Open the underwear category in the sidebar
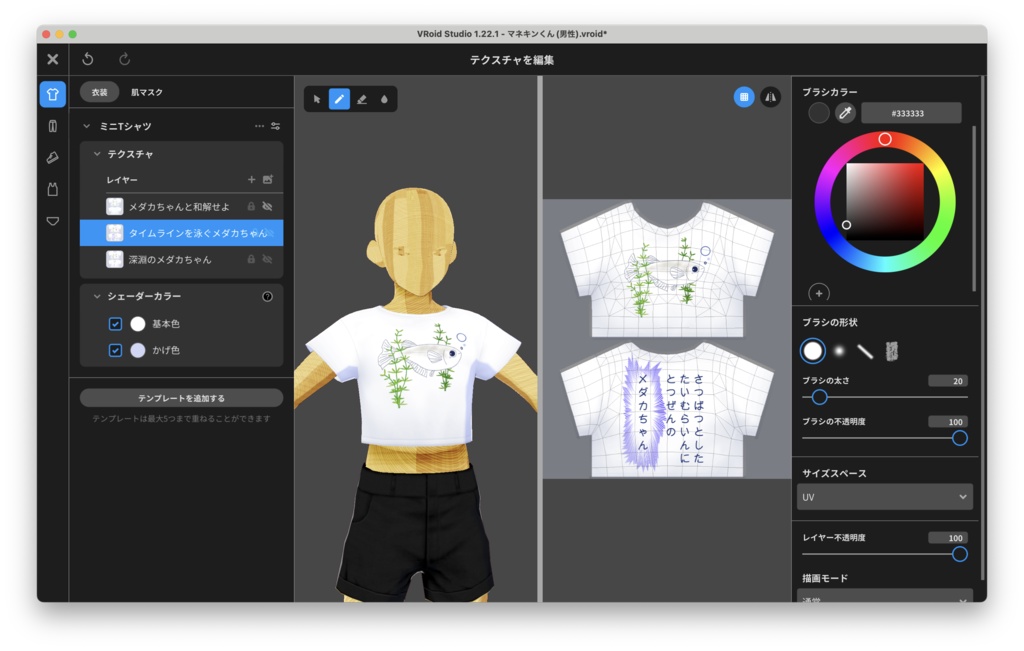This screenshot has height=651, width=1024. (53, 221)
